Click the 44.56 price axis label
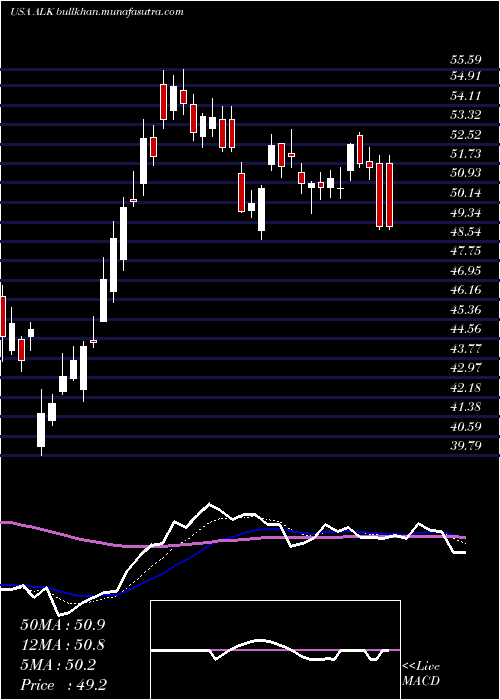 tap(464, 329)
